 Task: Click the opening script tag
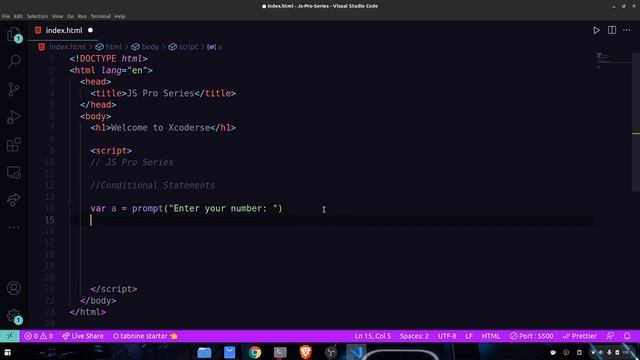click(111, 151)
